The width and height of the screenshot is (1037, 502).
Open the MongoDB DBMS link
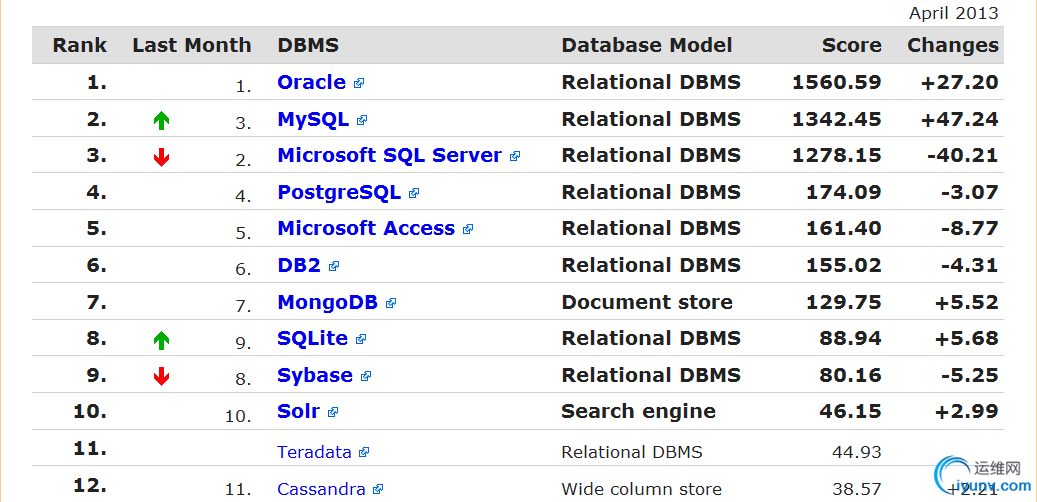click(x=327, y=302)
